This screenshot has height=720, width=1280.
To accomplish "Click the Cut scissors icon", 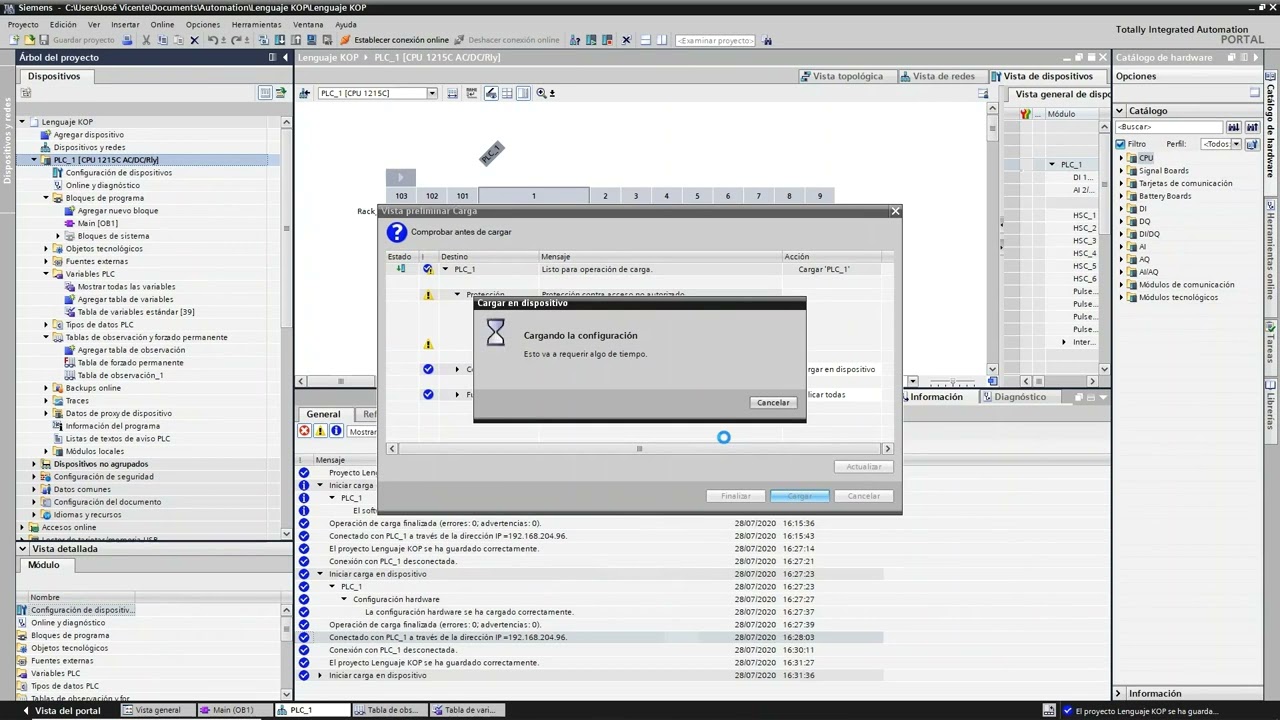I will (146, 40).
